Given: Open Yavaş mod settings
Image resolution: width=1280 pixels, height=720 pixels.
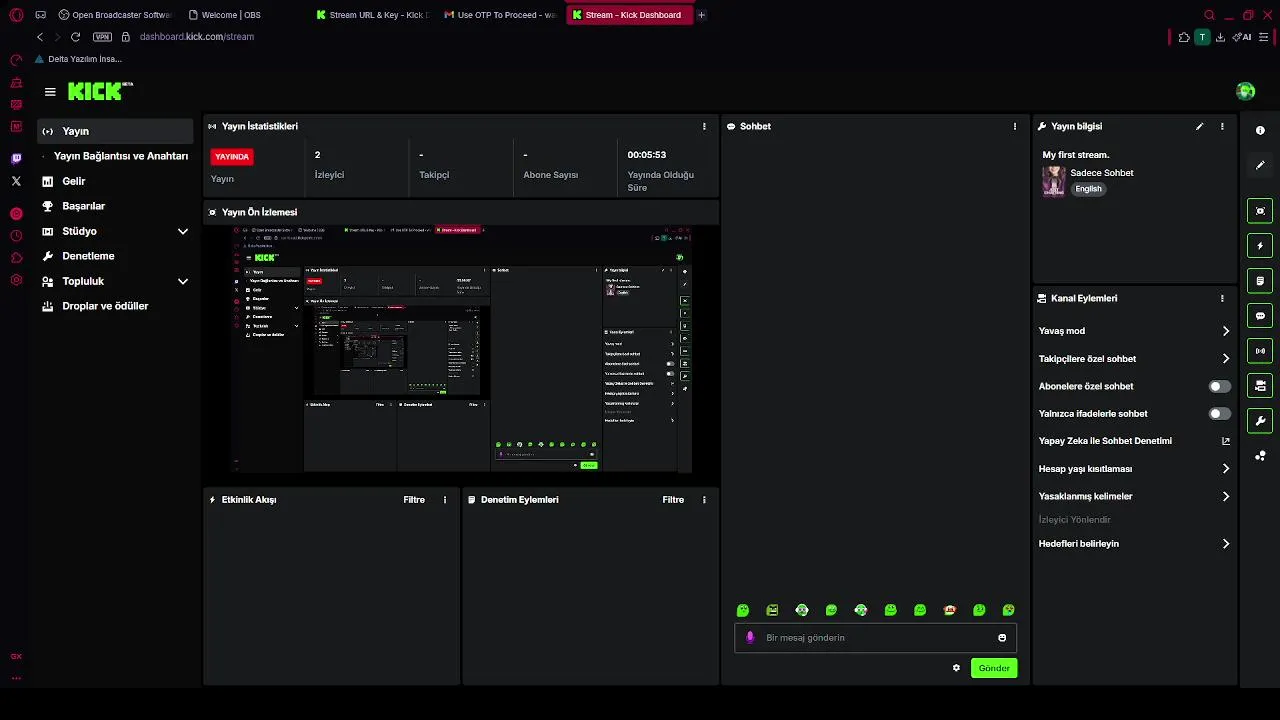Looking at the screenshot, I should click(1134, 331).
